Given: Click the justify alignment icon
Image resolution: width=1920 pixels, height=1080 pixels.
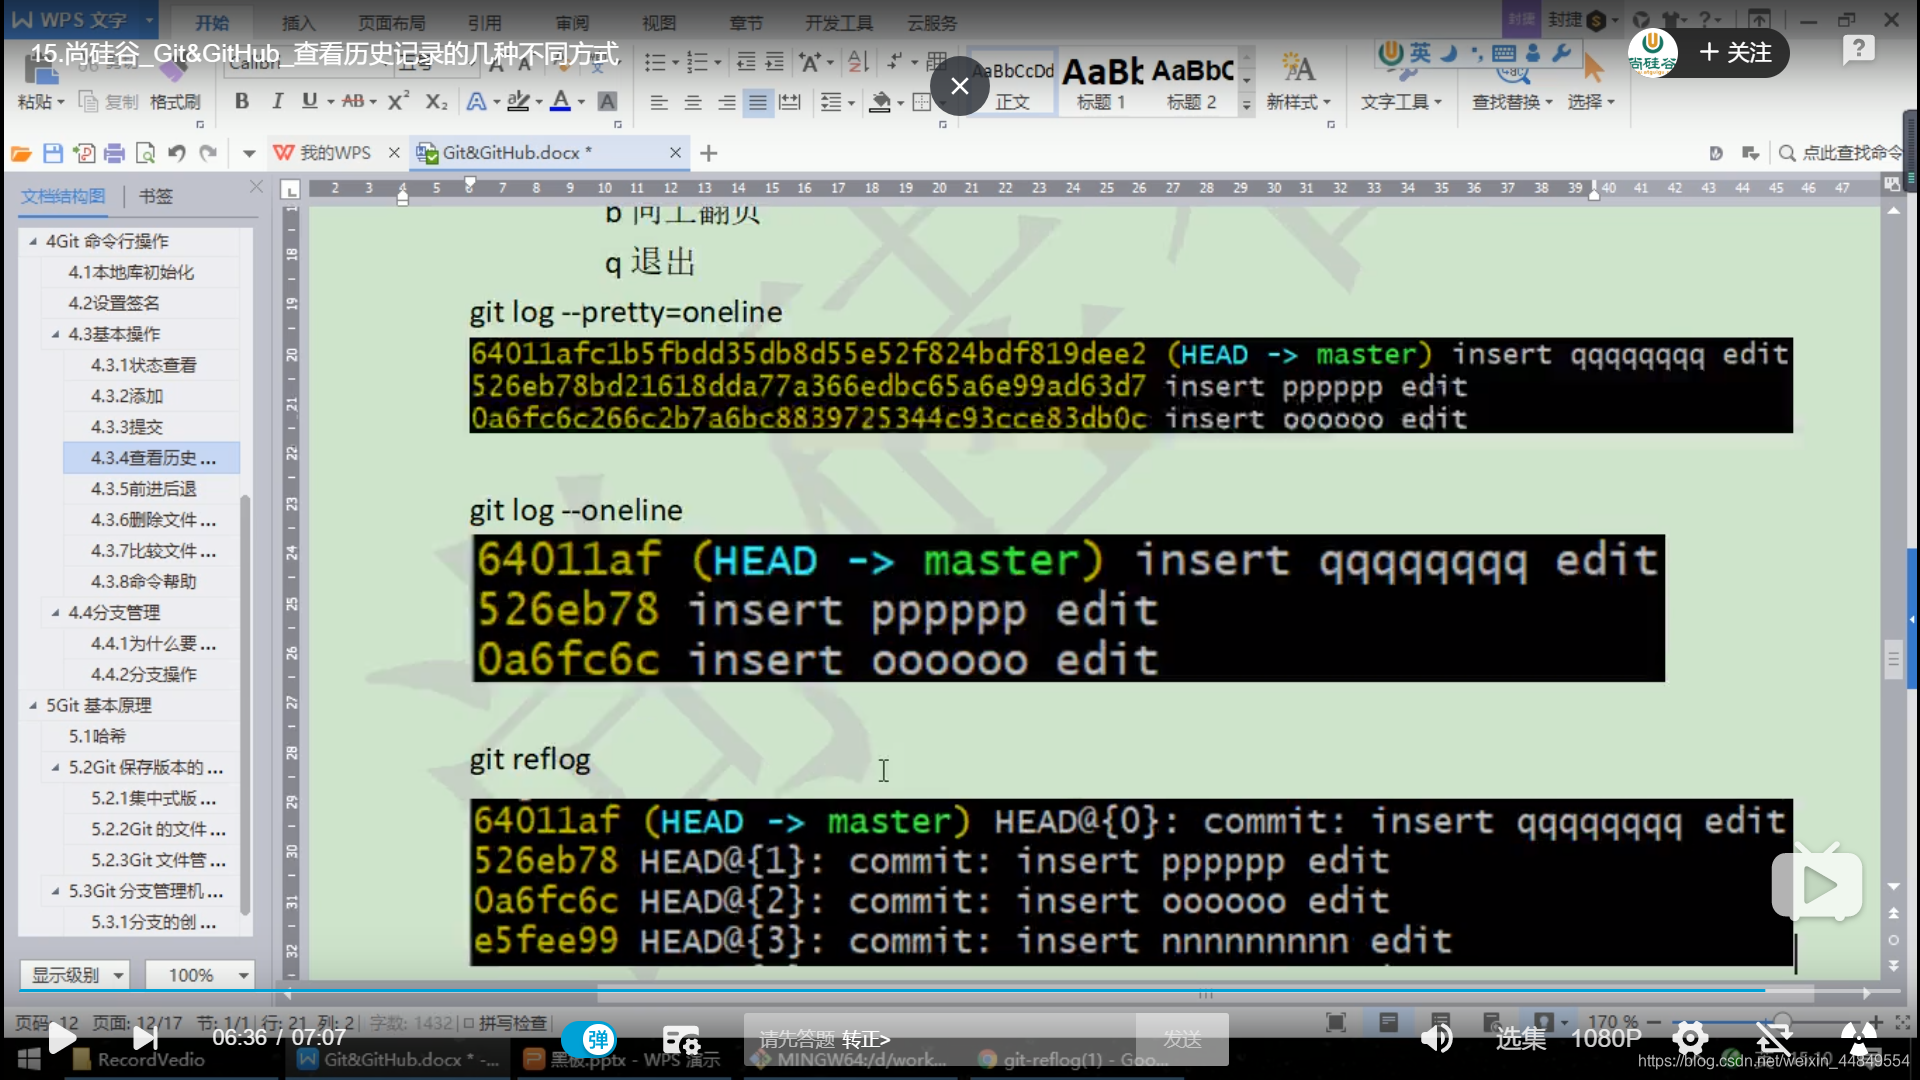Looking at the screenshot, I should tap(759, 102).
